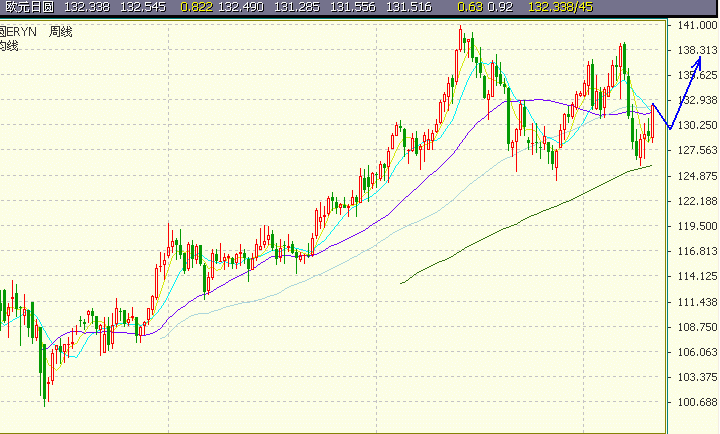Select the latest red candle before blue projection
Viewport: 720px width, 434px height.
[653, 123]
